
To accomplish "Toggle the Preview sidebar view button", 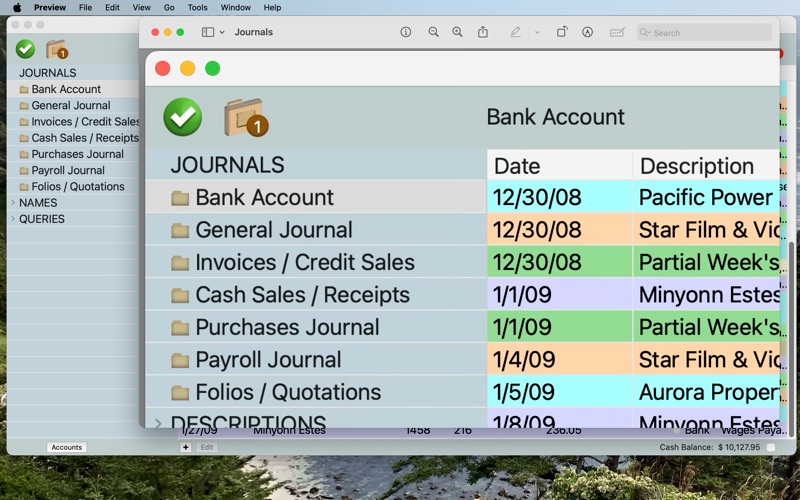I will pos(208,32).
